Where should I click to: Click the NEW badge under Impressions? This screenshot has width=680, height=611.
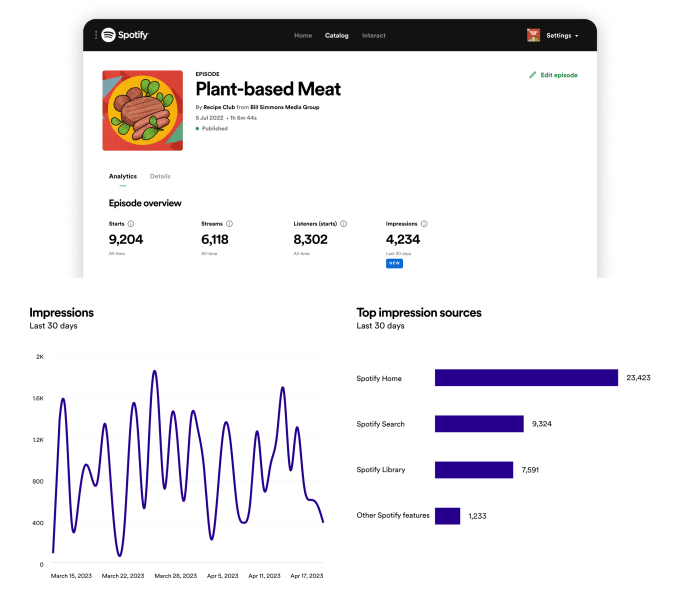point(394,263)
